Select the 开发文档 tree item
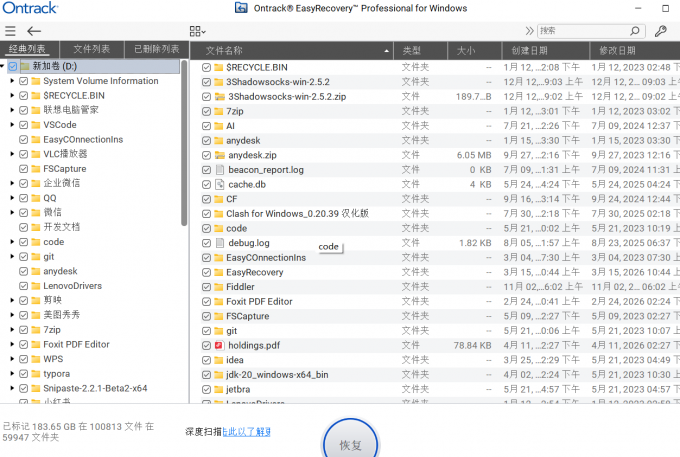This screenshot has height=457, width=680. click(62, 227)
